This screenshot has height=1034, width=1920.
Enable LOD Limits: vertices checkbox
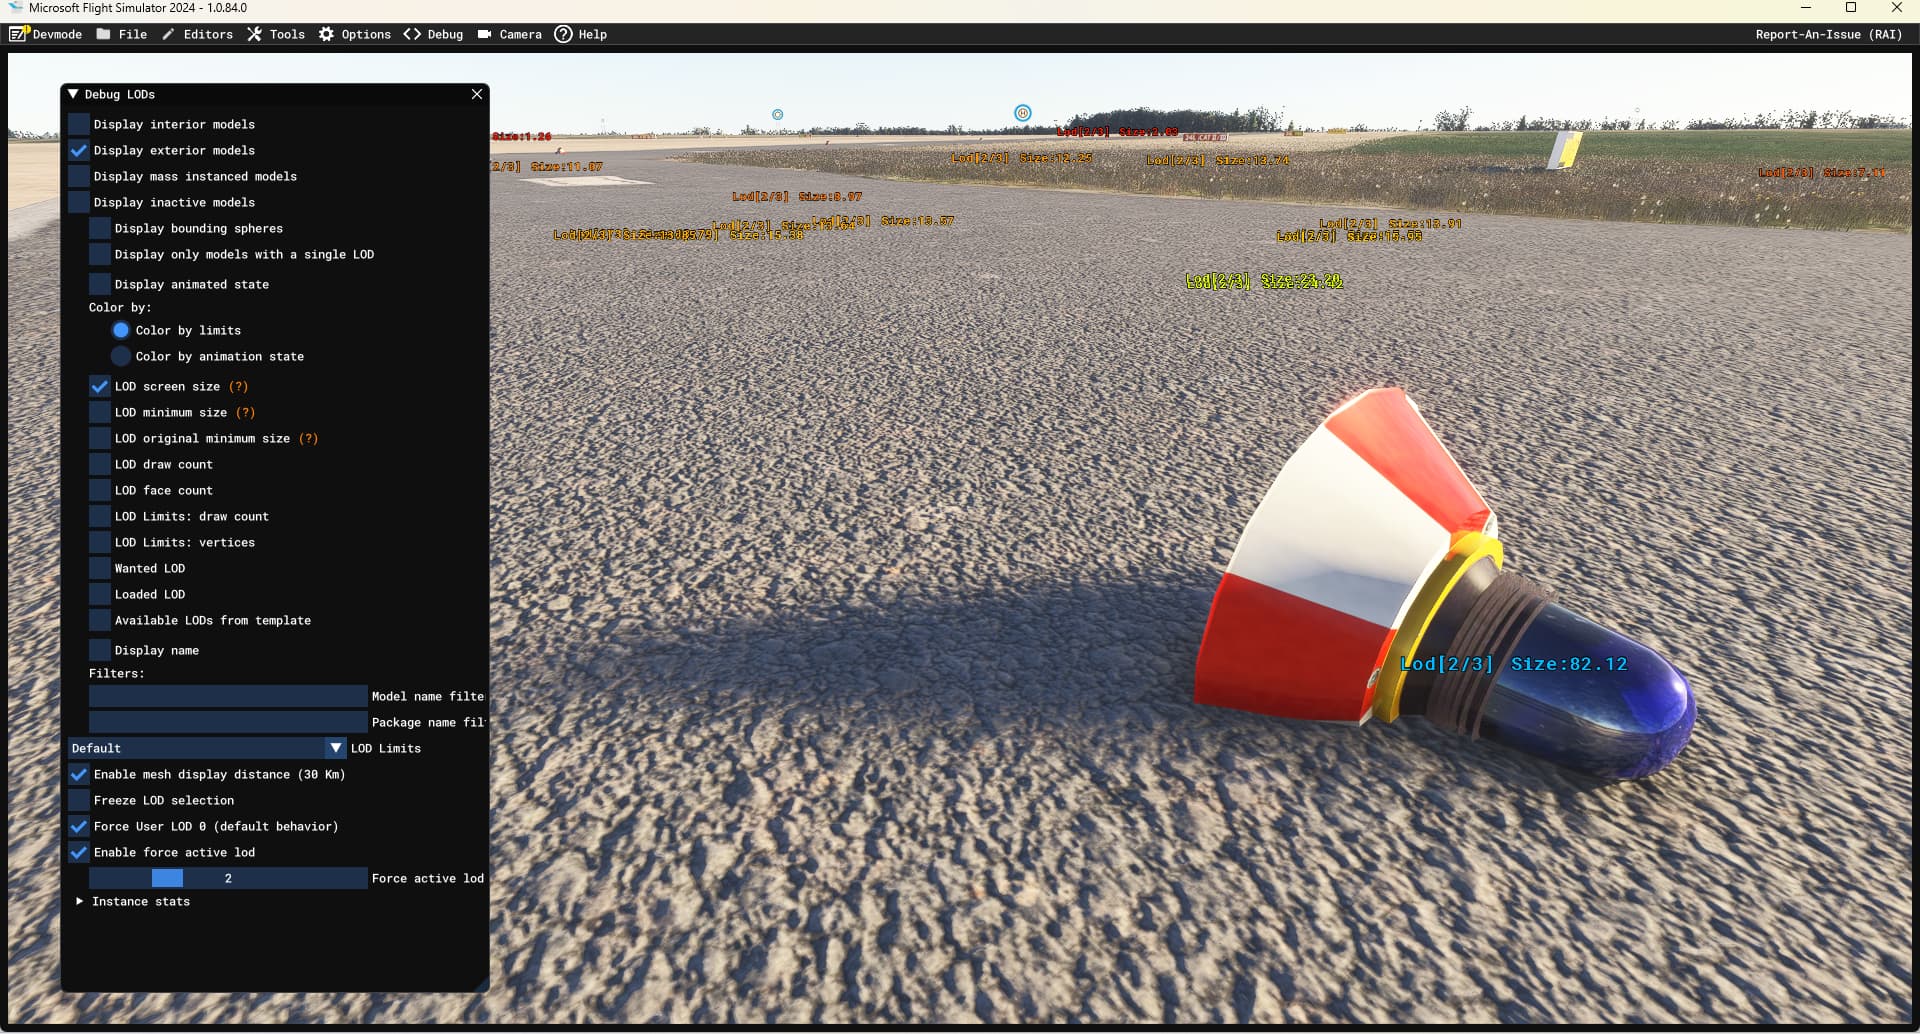coord(100,542)
